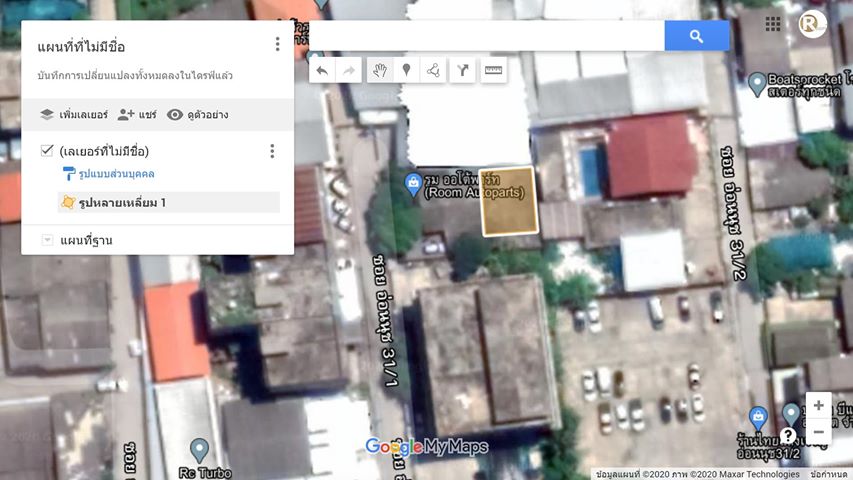Screen dimensions: 853x480
Task: Click inside the map search field
Action: [487, 36]
